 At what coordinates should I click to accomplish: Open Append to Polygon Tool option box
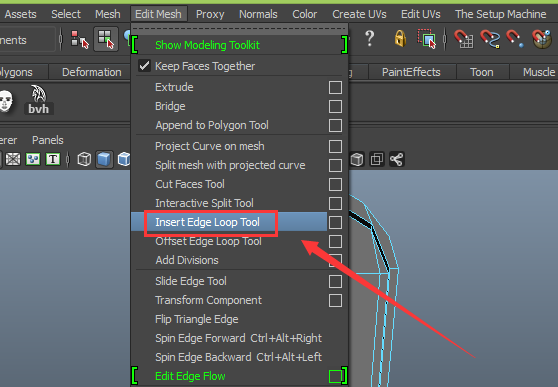335,125
